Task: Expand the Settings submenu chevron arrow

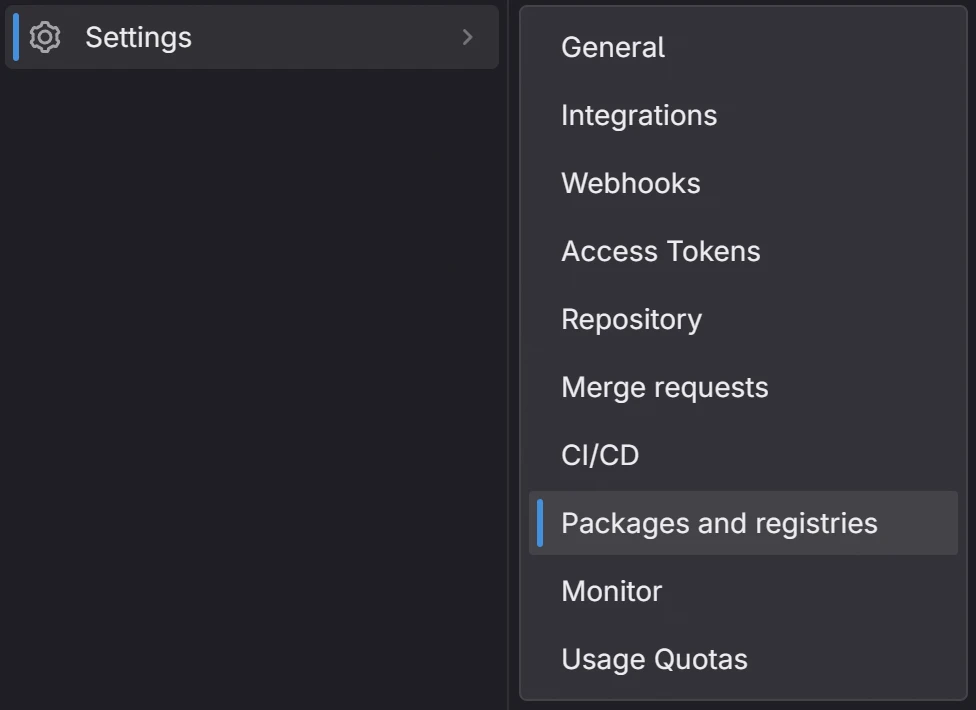Action: click(467, 37)
